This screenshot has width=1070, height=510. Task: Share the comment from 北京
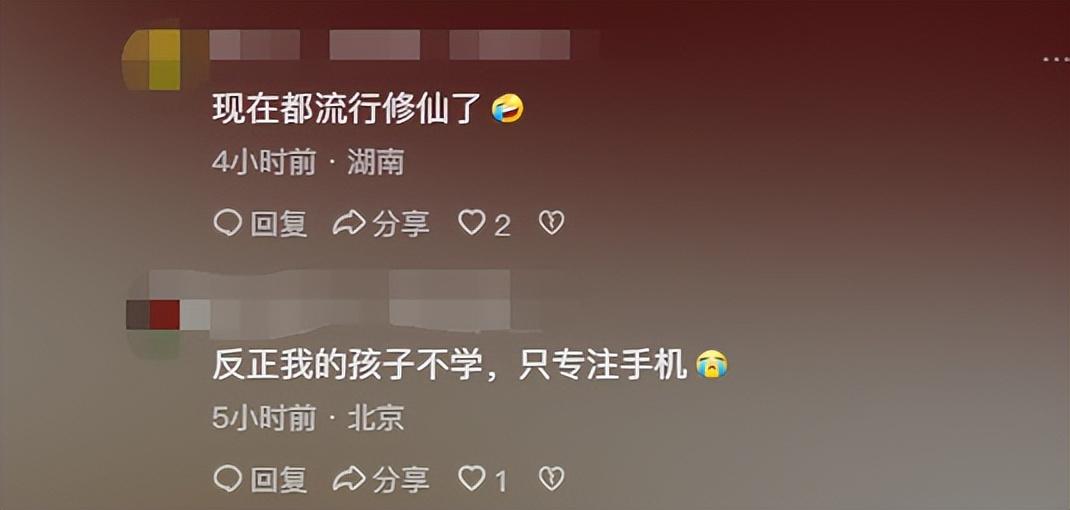pyautogui.click(x=381, y=479)
